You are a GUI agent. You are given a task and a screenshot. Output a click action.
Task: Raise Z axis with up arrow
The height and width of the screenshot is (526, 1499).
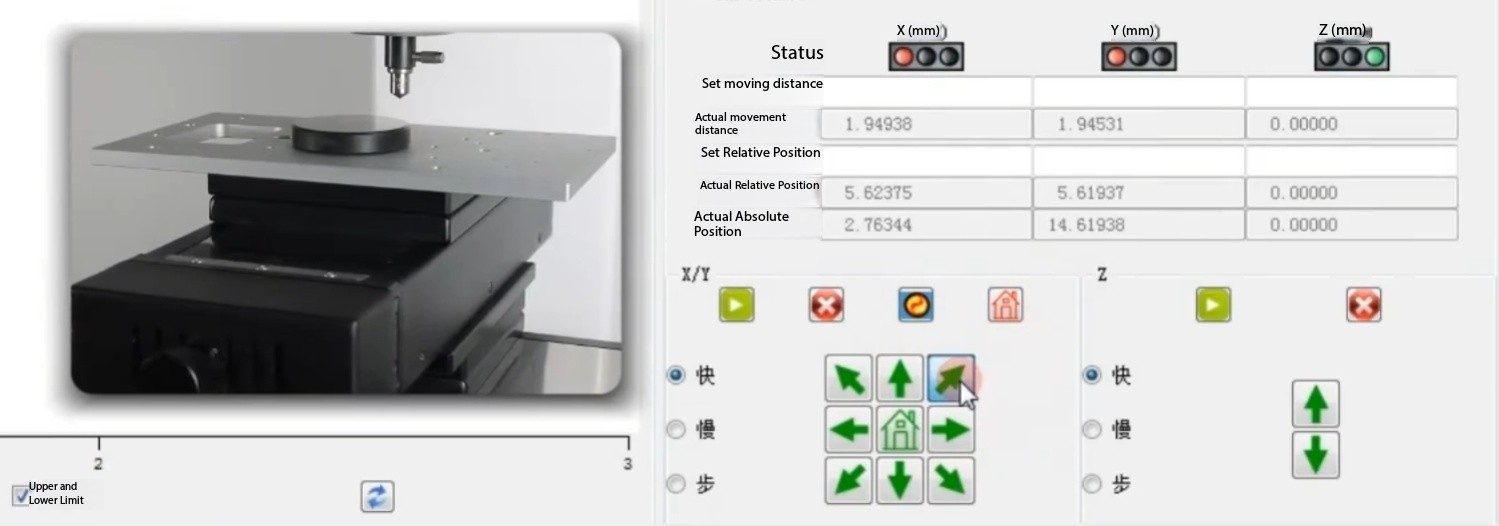1316,403
